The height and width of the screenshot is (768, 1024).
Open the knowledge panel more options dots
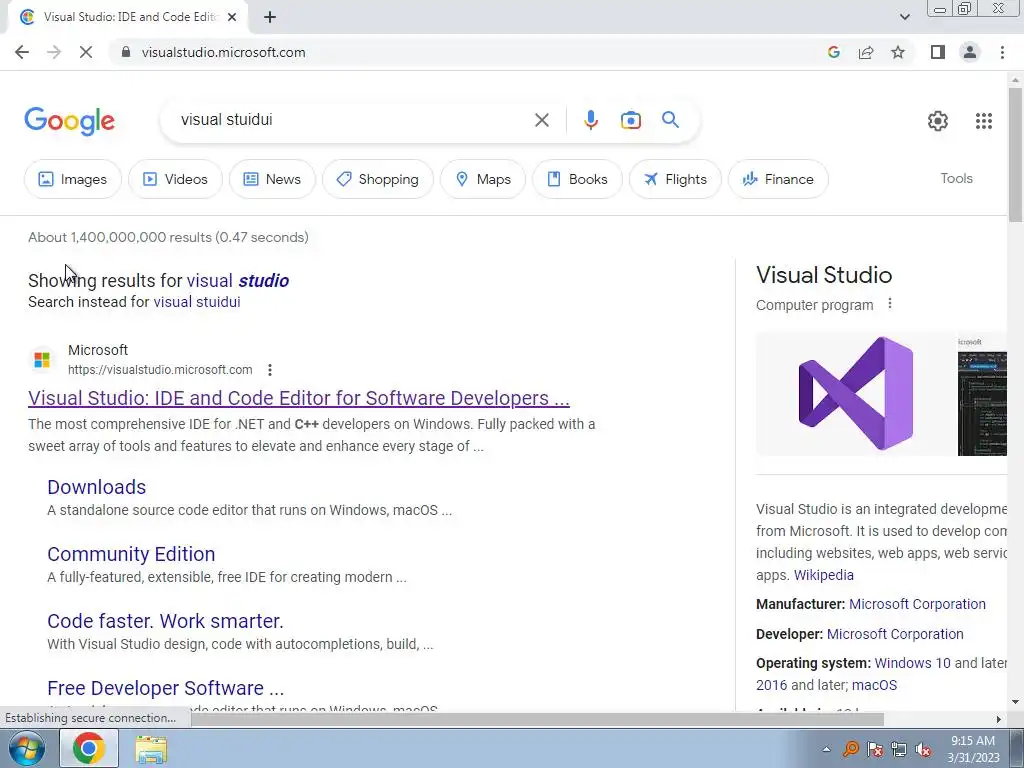(x=889, y=304)
